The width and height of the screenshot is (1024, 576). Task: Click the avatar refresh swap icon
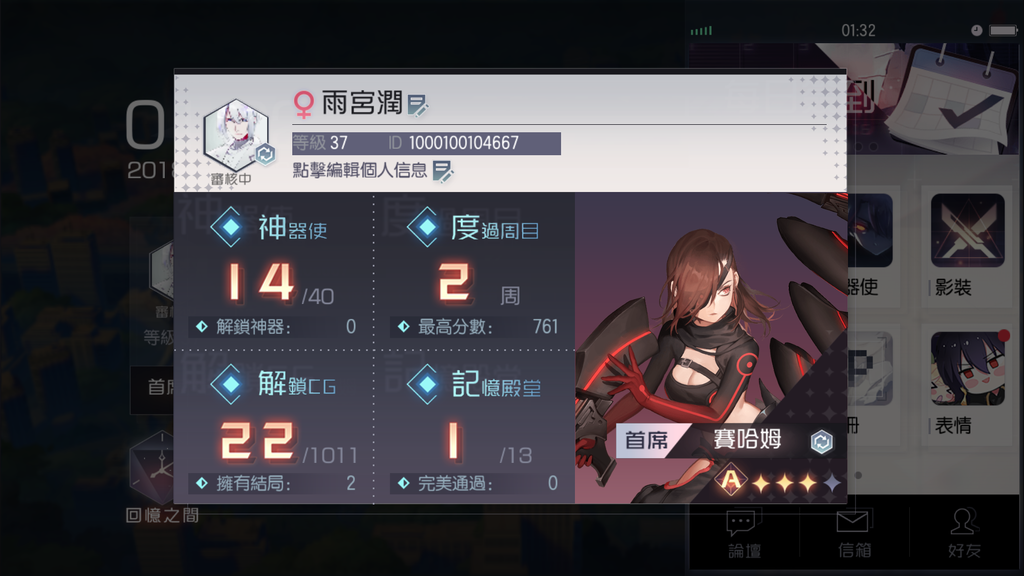[264, 153]
